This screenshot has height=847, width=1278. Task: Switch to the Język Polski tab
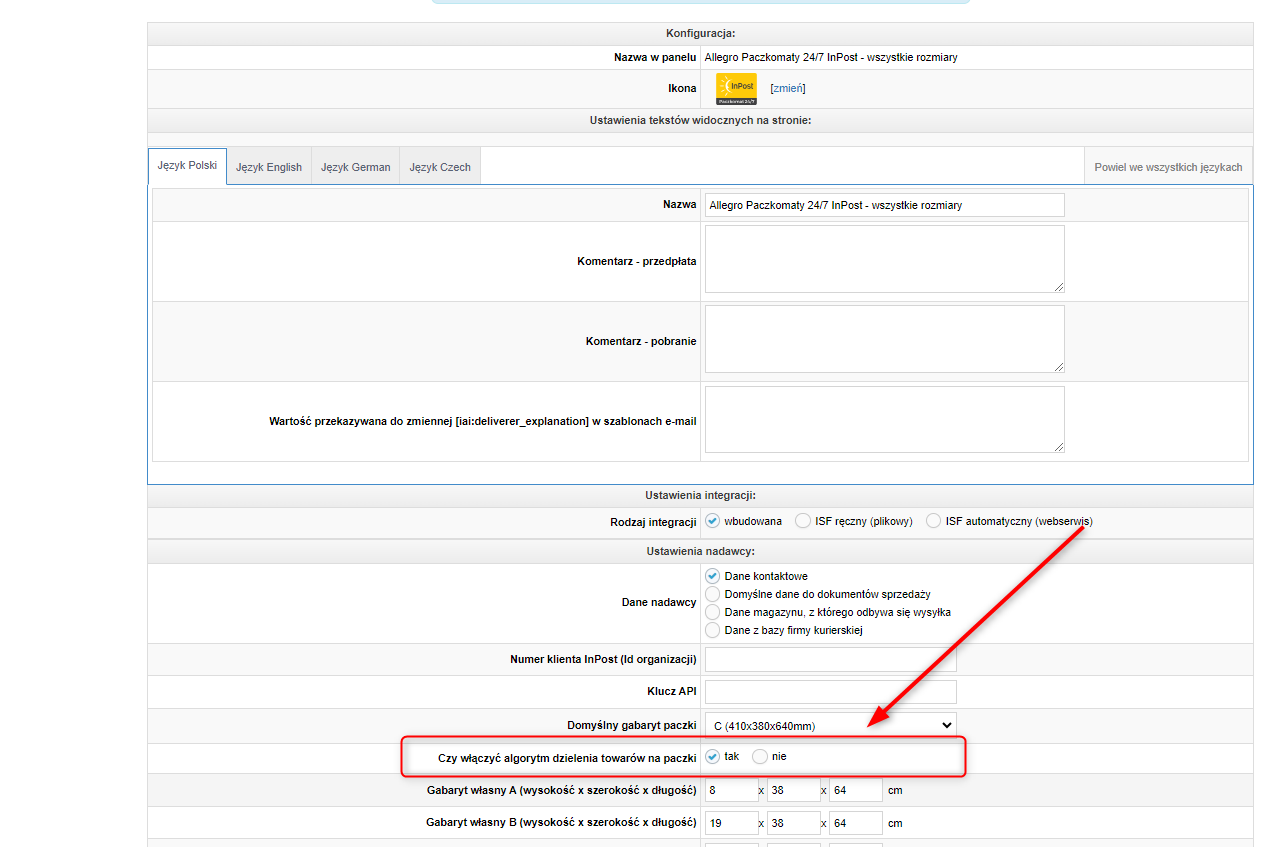click(187, 166)
